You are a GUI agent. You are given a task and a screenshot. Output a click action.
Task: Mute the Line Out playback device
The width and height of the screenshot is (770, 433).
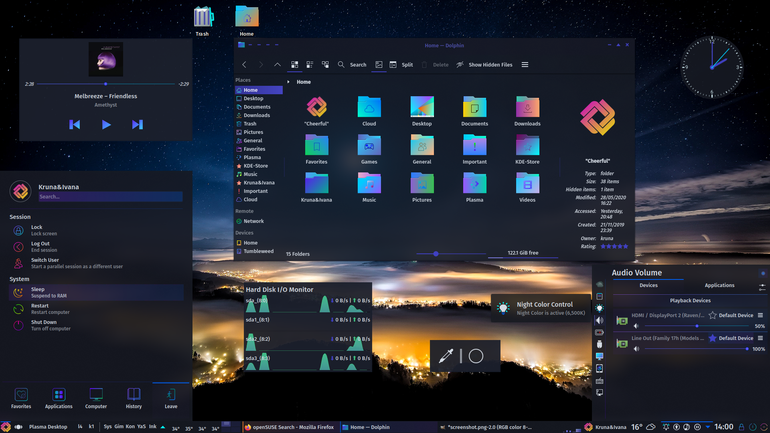(636, 349)
